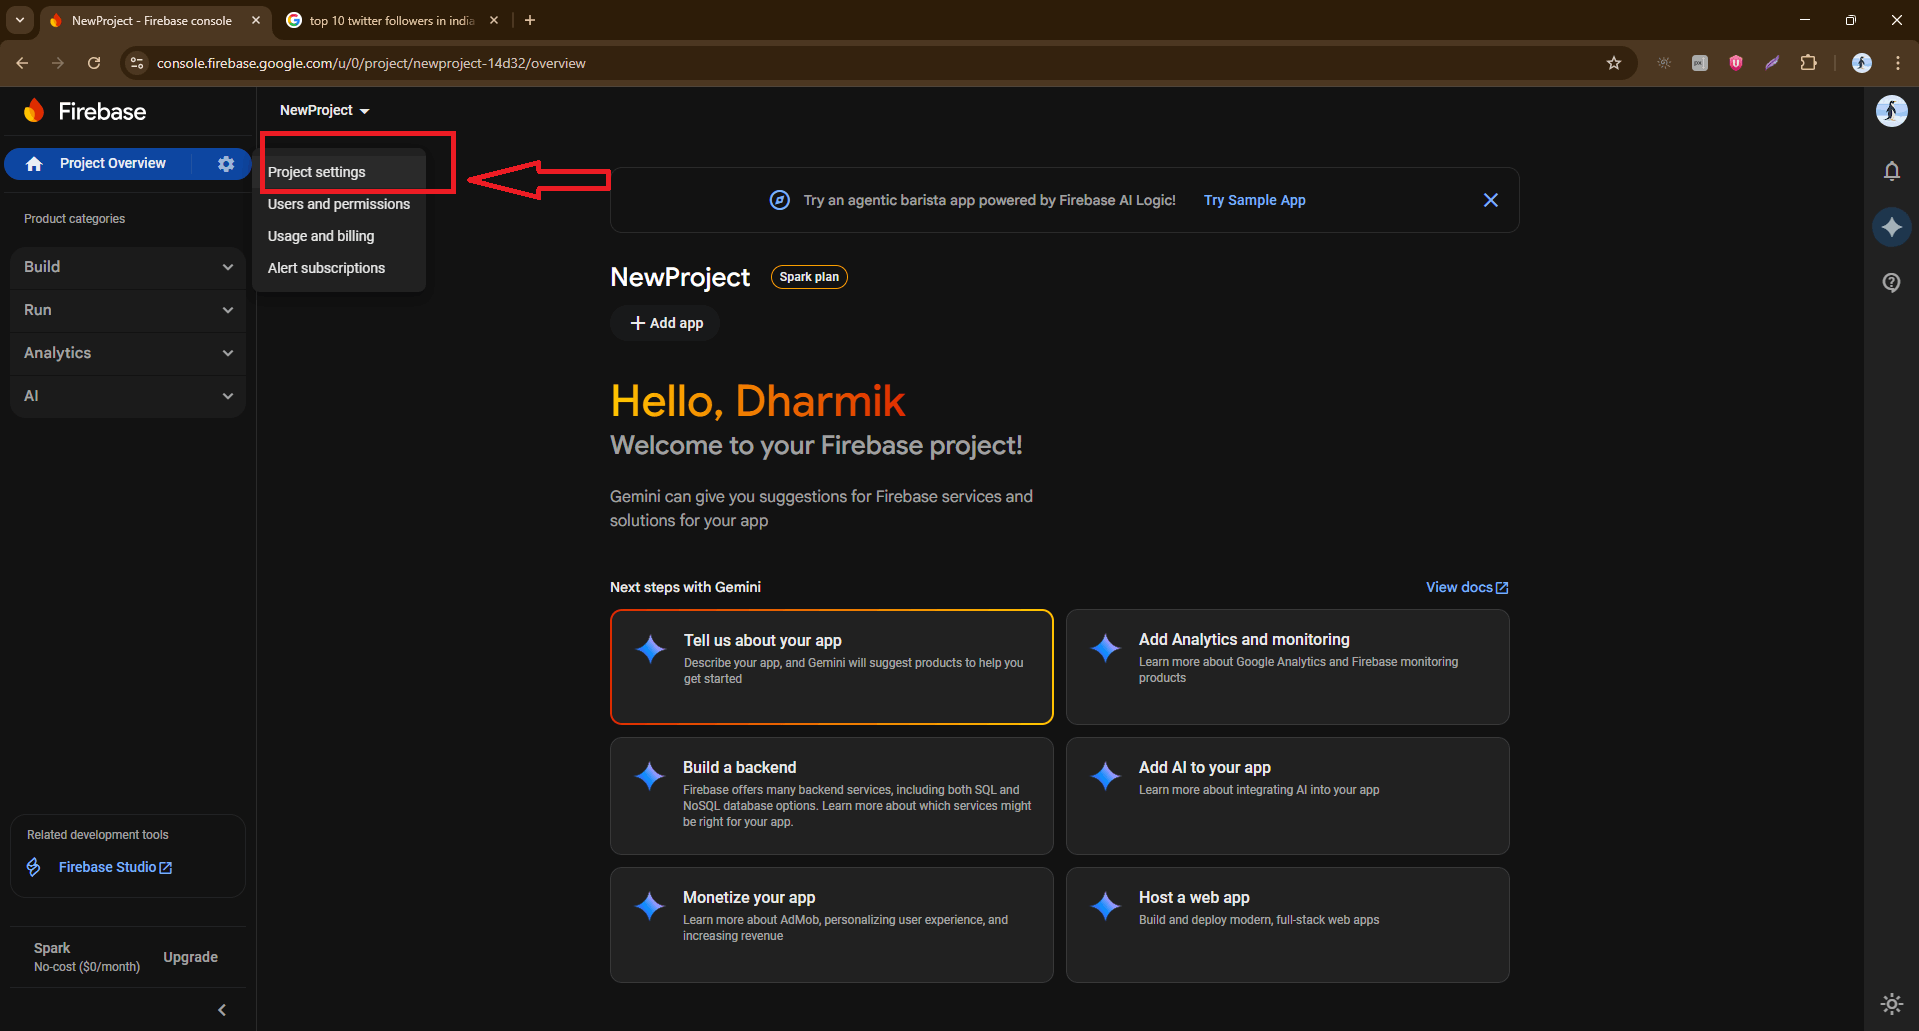Go forward in browser history
Image resolution: width=1919 pixels, height=1031 pixels.
coord(58,63)
